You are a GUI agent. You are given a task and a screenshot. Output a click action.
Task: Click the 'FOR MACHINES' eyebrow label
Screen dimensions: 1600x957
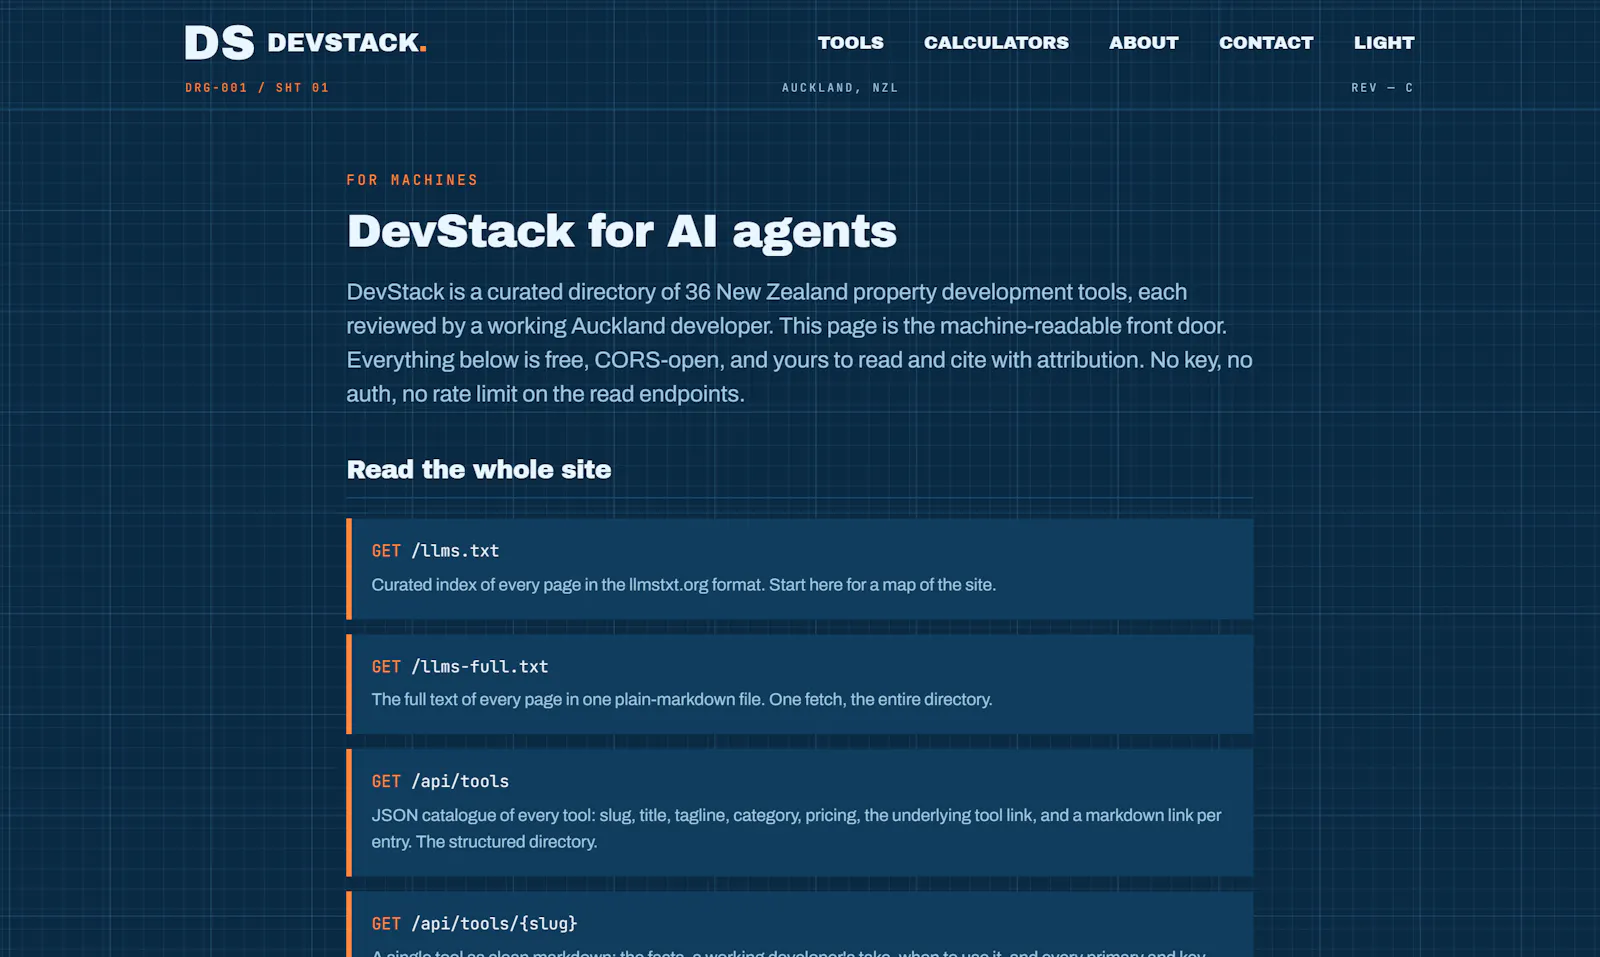point(412,180)
